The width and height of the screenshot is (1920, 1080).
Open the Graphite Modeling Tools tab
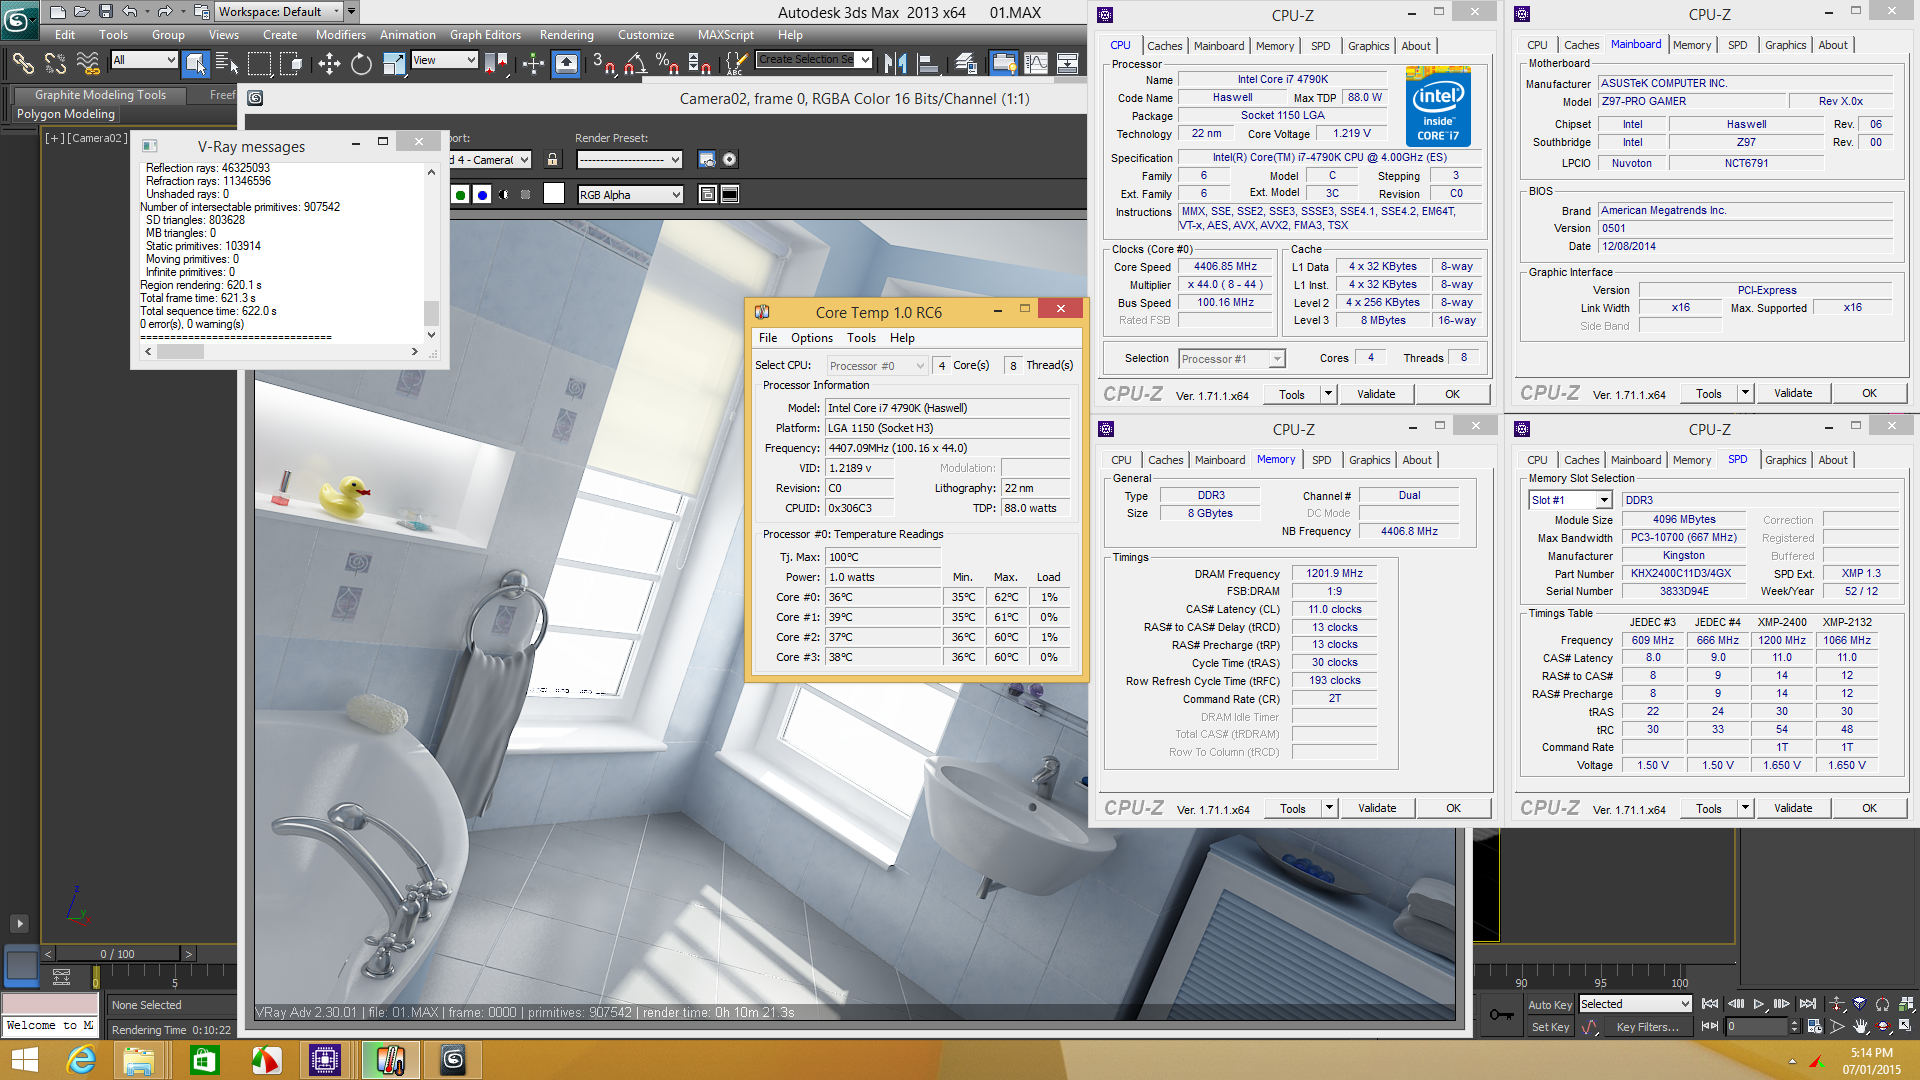(x=100, y=95)
